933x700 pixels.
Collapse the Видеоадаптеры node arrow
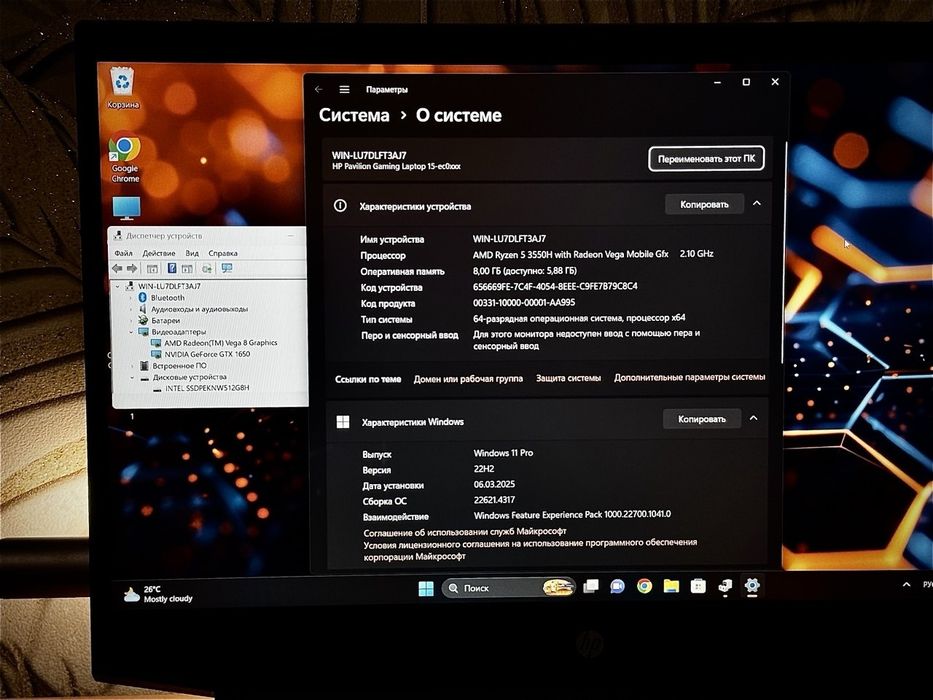(132, 332)
